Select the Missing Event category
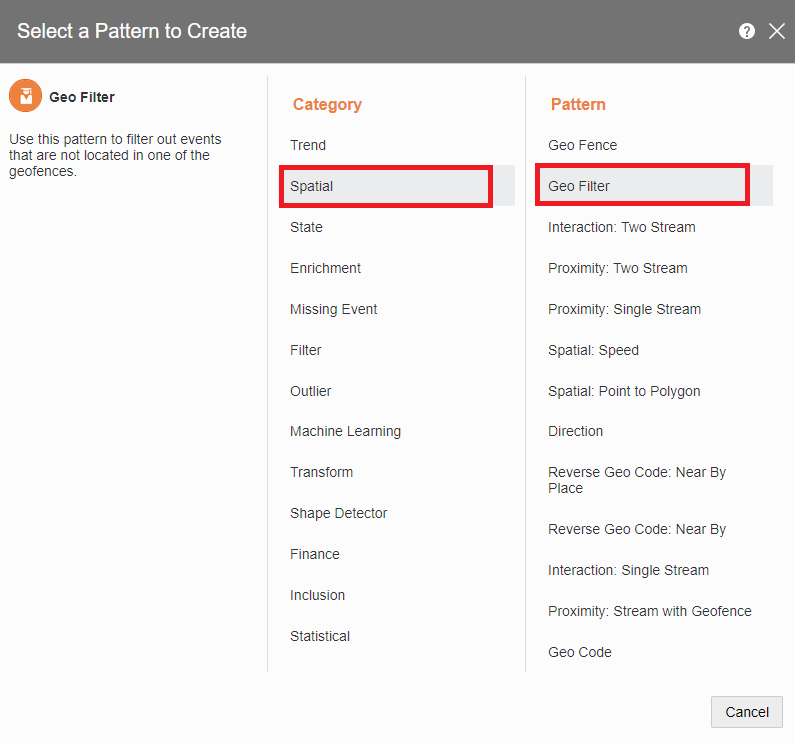The image size is (795, 744). pyautogui.click(x=333, y=309)
